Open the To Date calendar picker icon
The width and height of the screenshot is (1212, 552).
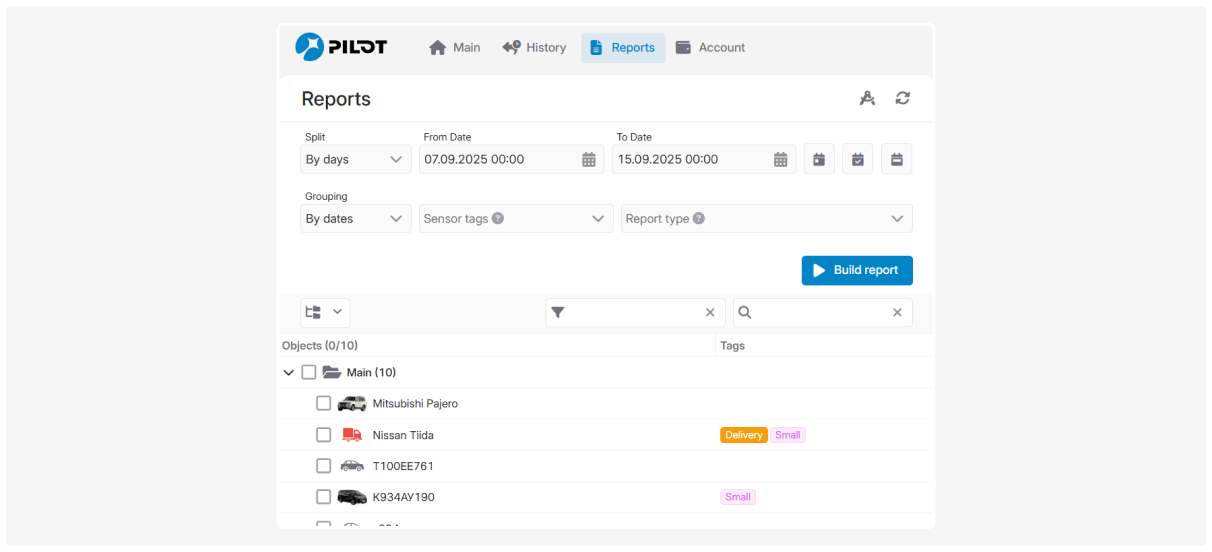pyautogui.click(x=782, y=160)
